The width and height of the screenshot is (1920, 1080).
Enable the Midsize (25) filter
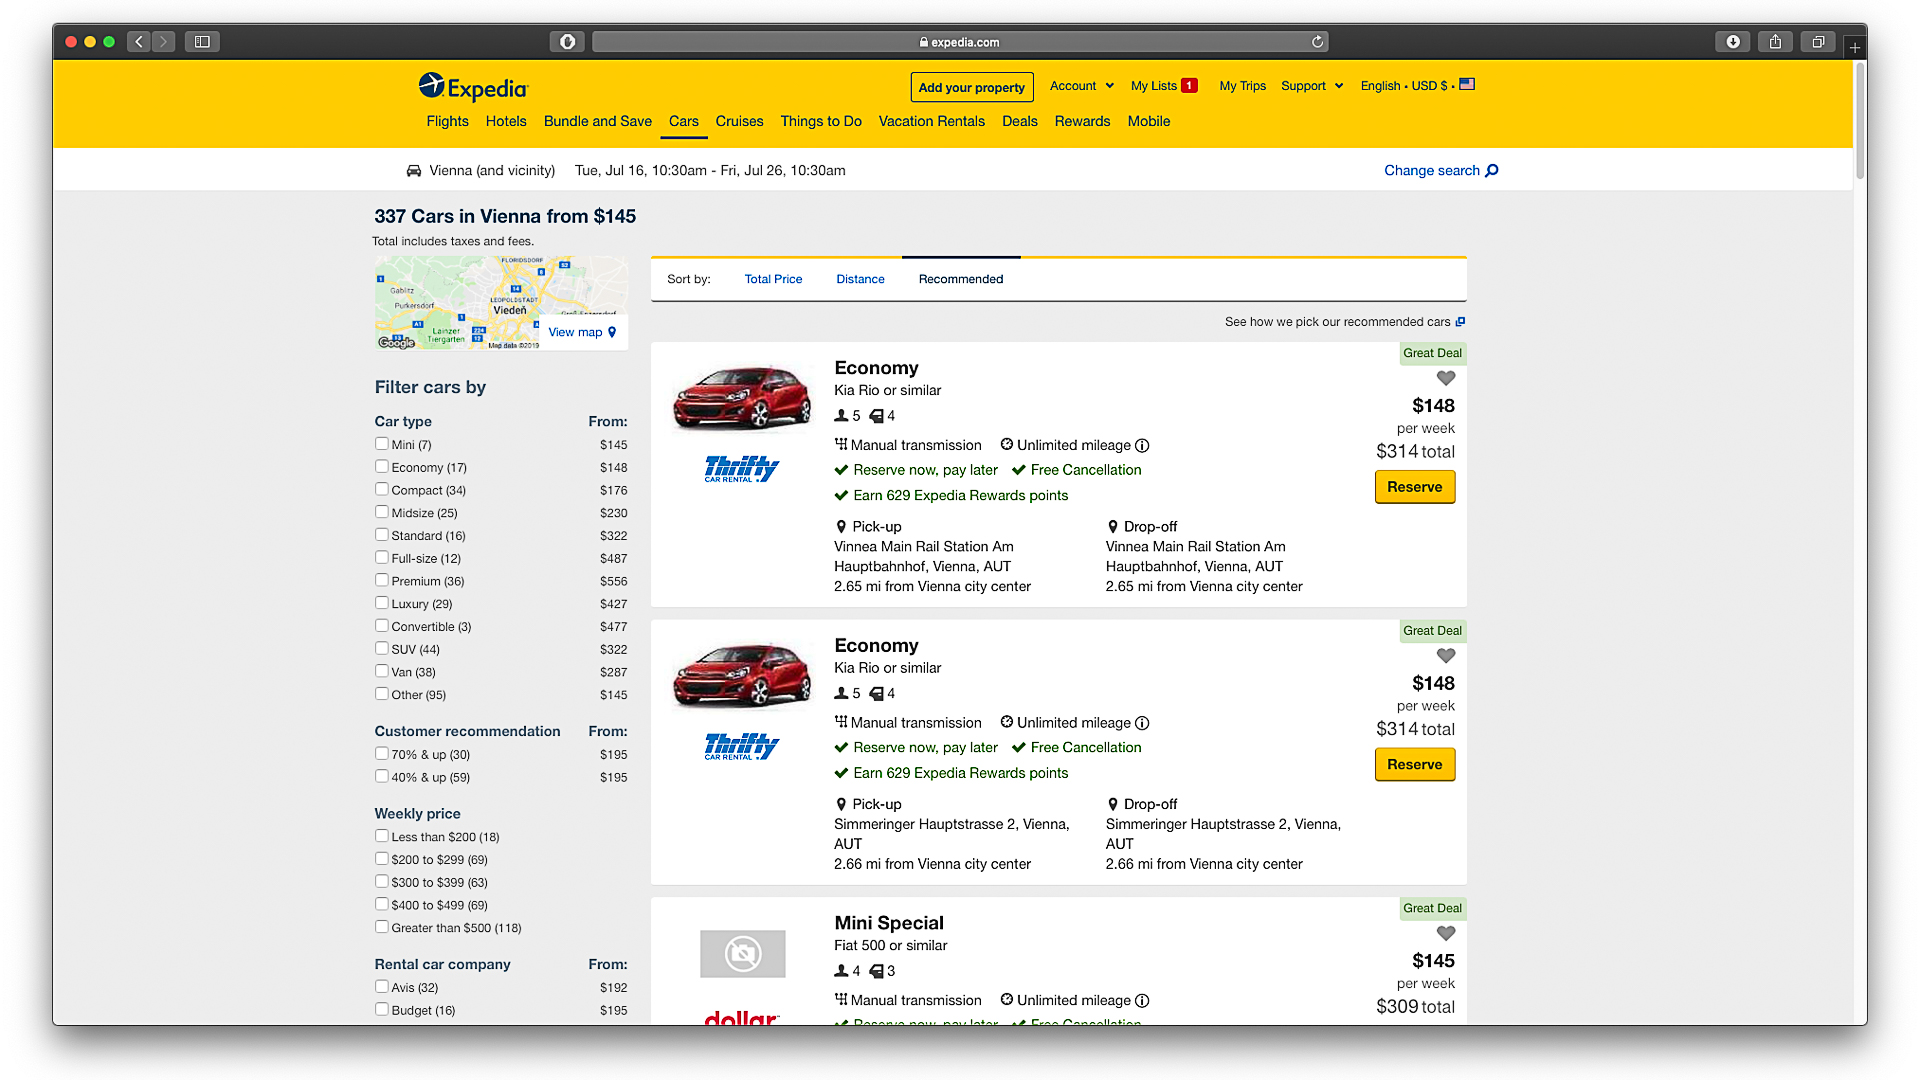[x=381, y=512]
